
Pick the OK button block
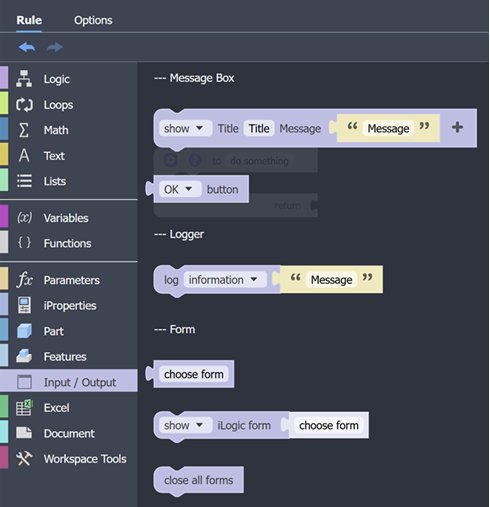[197, 189]
